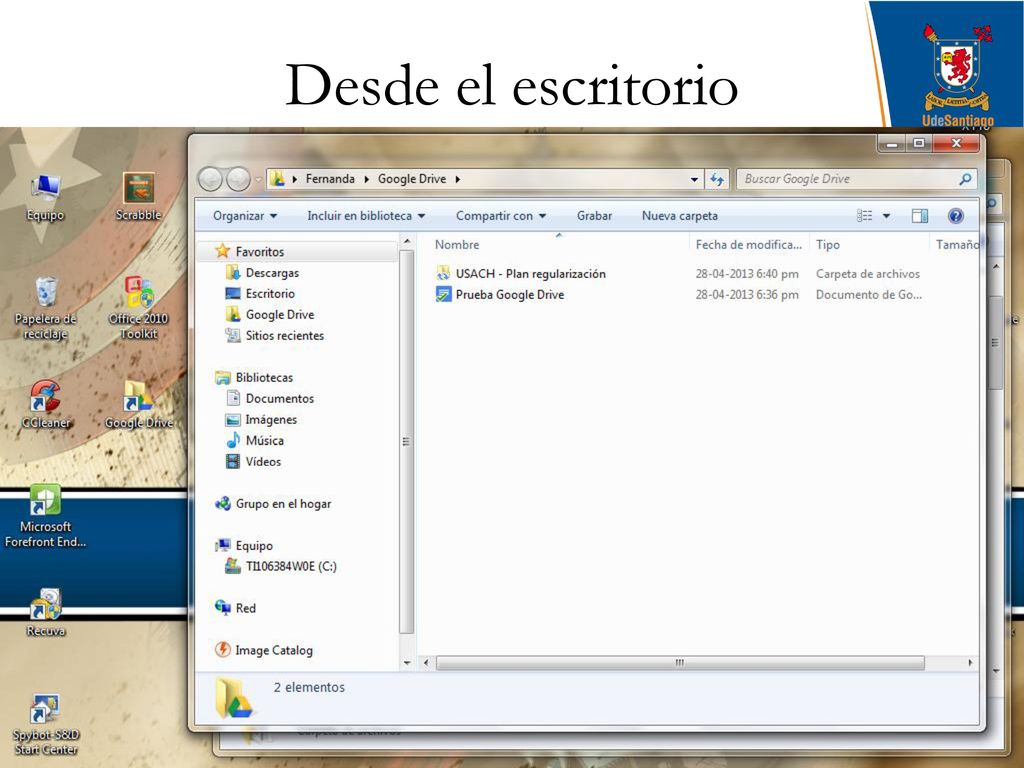
Task: Open Sitios recientes in the sidebar
Action: pos(284,336)
